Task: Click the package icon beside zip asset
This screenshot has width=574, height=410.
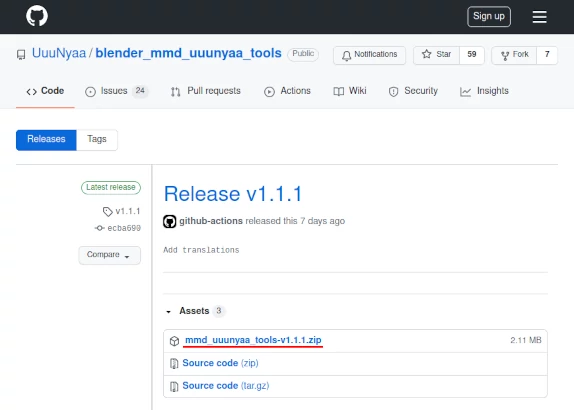Action: pos(175,341)
